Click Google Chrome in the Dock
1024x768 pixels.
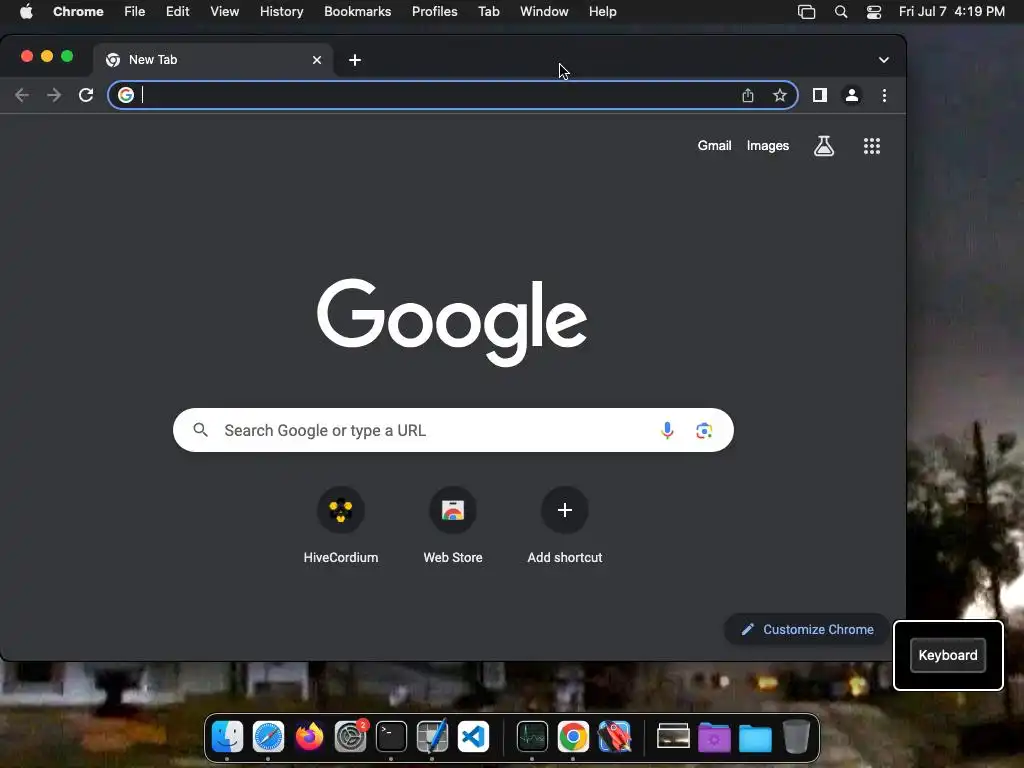pos(573,737)
